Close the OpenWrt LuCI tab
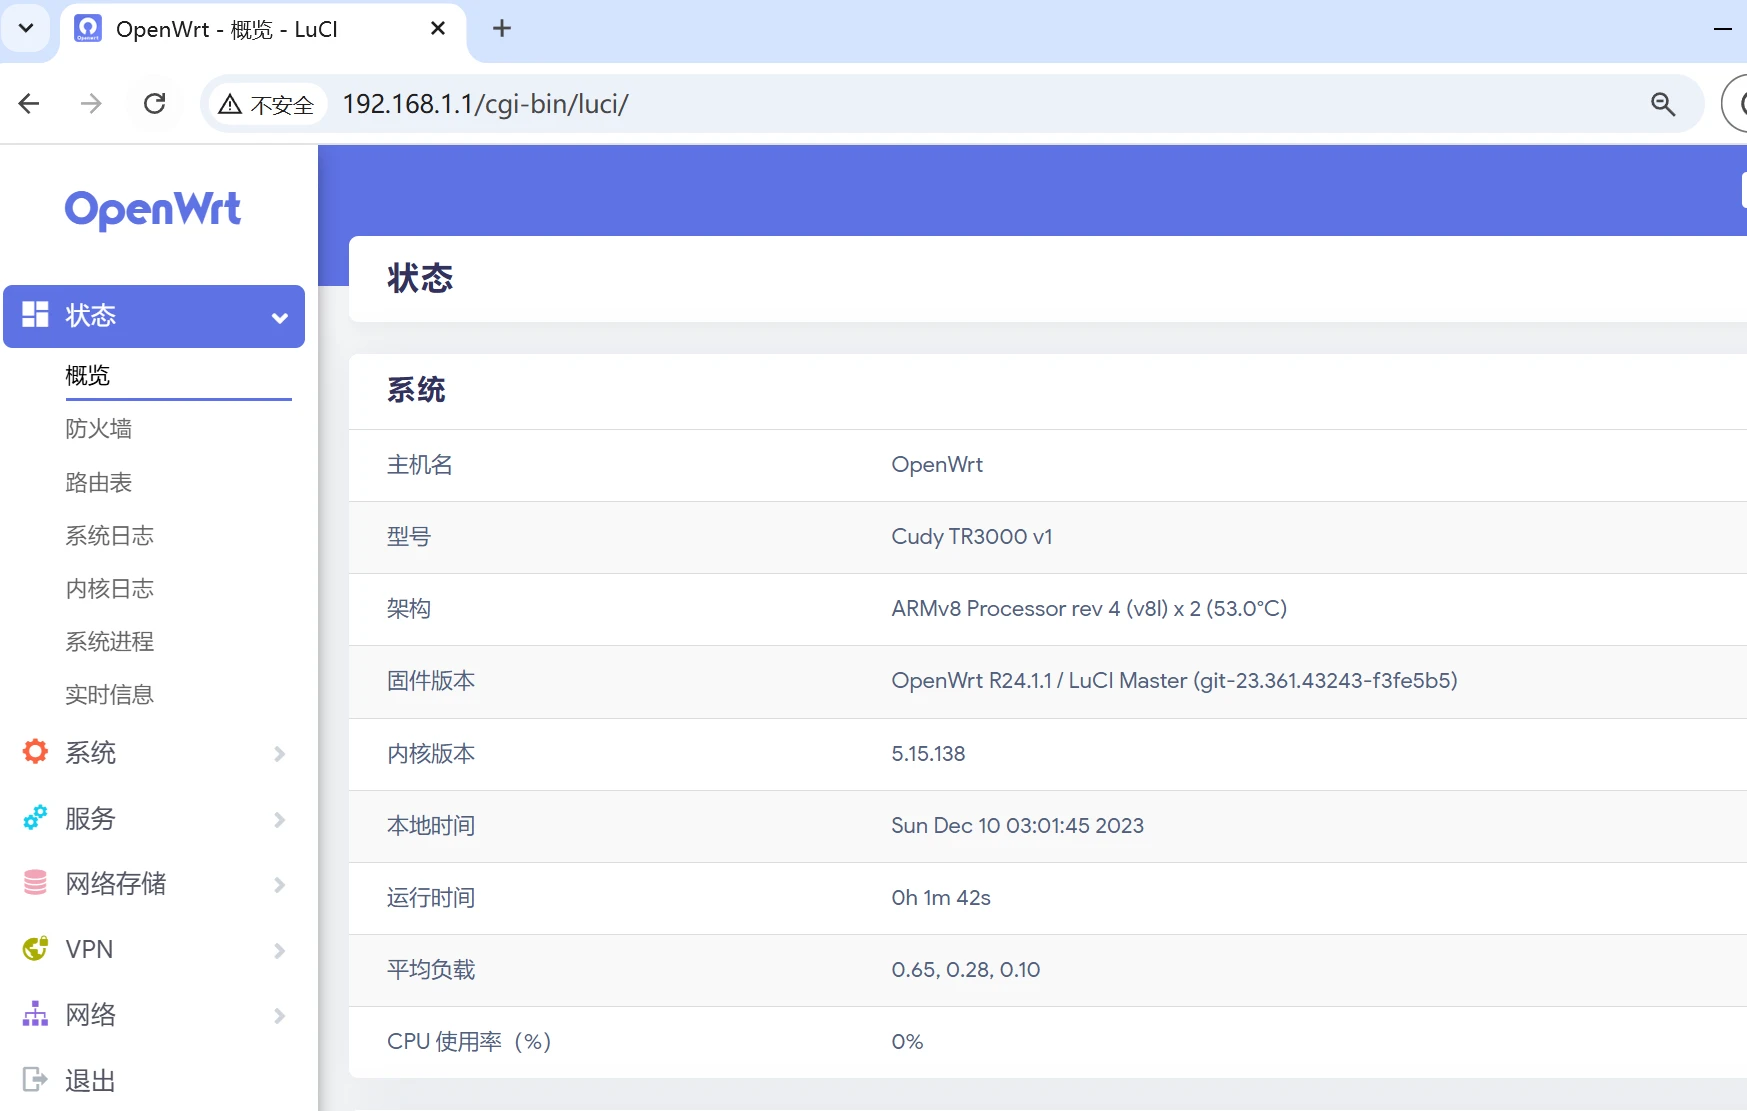Image resolution: width=1747 pixels, height=1111 pixels. coord(437,29)
